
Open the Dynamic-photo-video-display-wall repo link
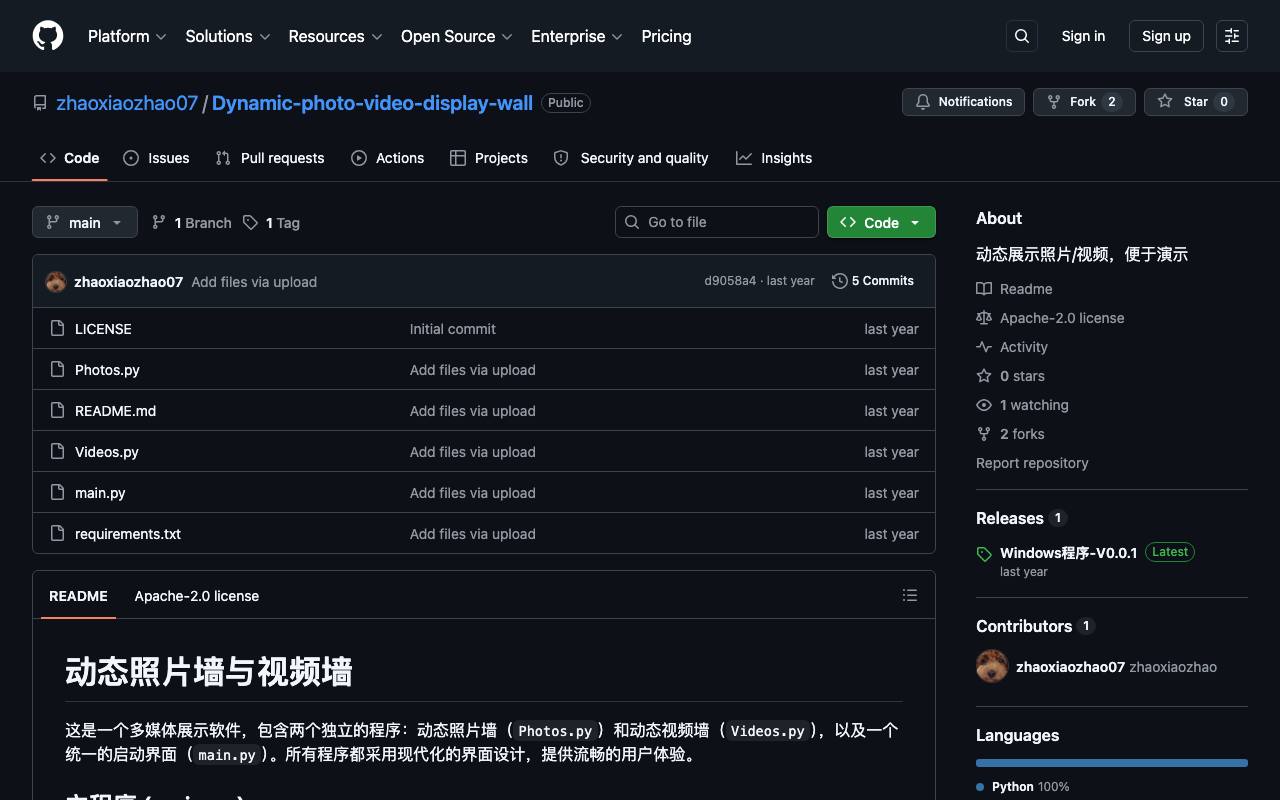pyautogui.click(x=372, y=103)
